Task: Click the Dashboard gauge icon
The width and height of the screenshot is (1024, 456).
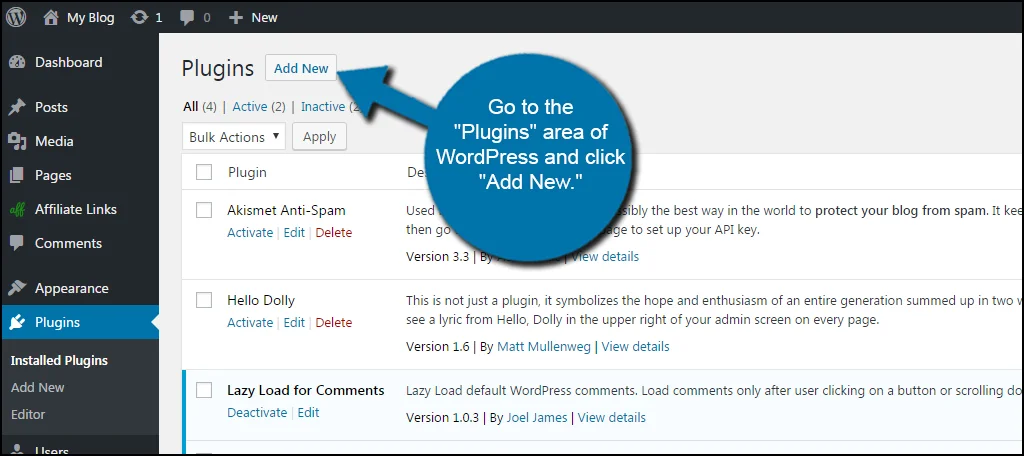Action: [17, 63]
